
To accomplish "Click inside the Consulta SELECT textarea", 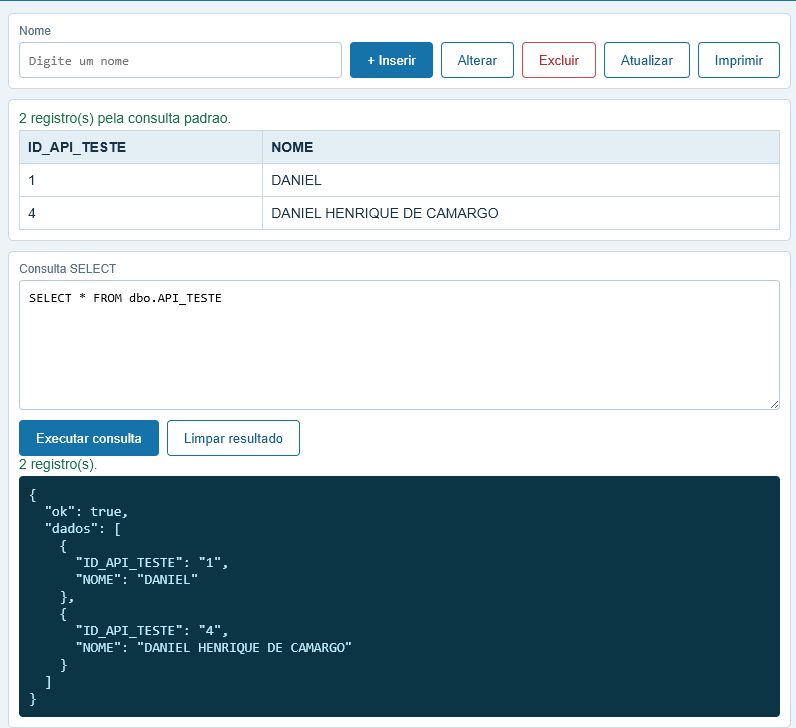I will click(x=400, y=345).
